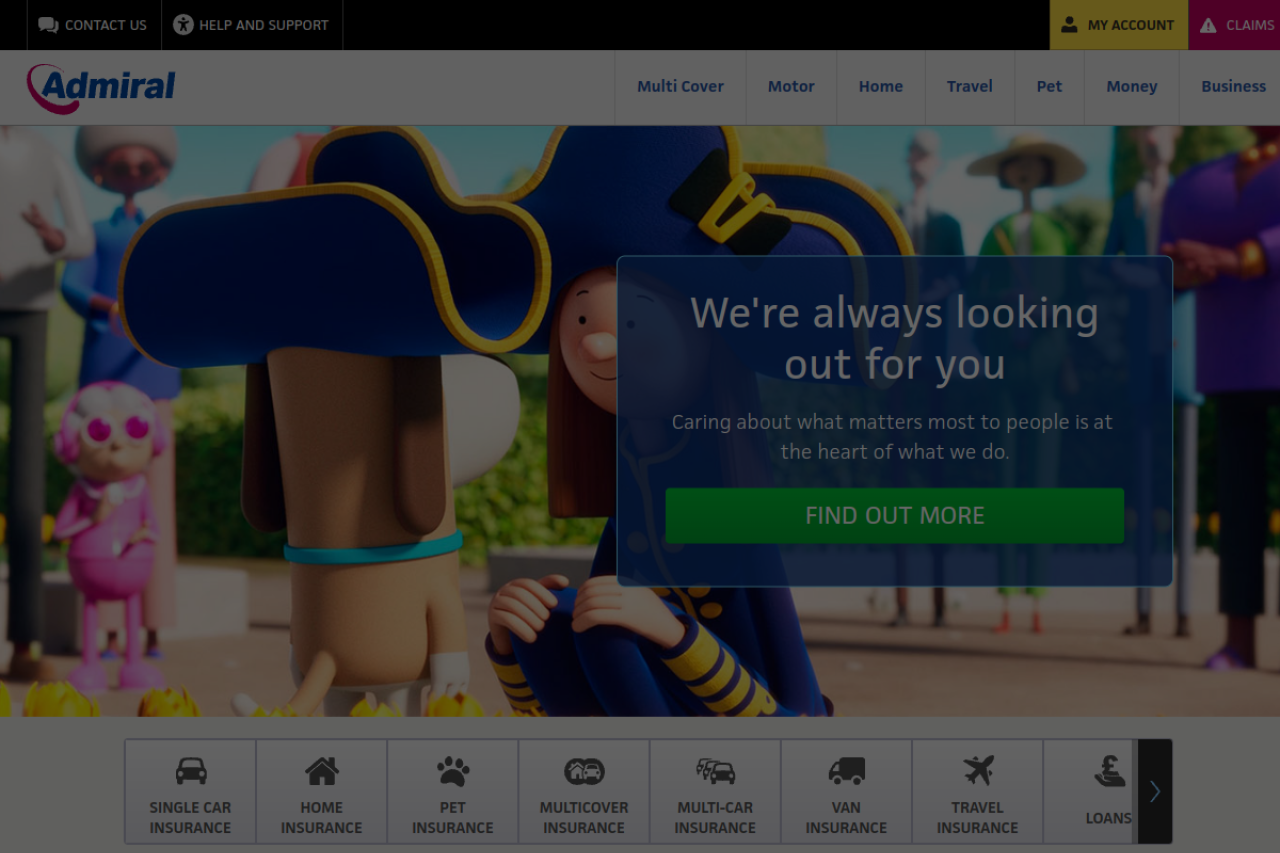Image resolution: width=1280 pixels, height=853 pixels.
Task: Select the Loans pound sign icon
Action: click(1109, 771)
